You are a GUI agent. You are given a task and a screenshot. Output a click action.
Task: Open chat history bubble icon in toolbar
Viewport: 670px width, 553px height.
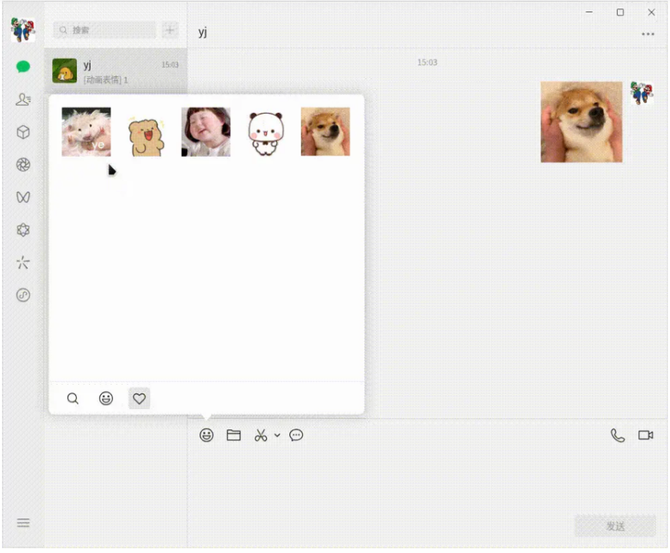296,435
